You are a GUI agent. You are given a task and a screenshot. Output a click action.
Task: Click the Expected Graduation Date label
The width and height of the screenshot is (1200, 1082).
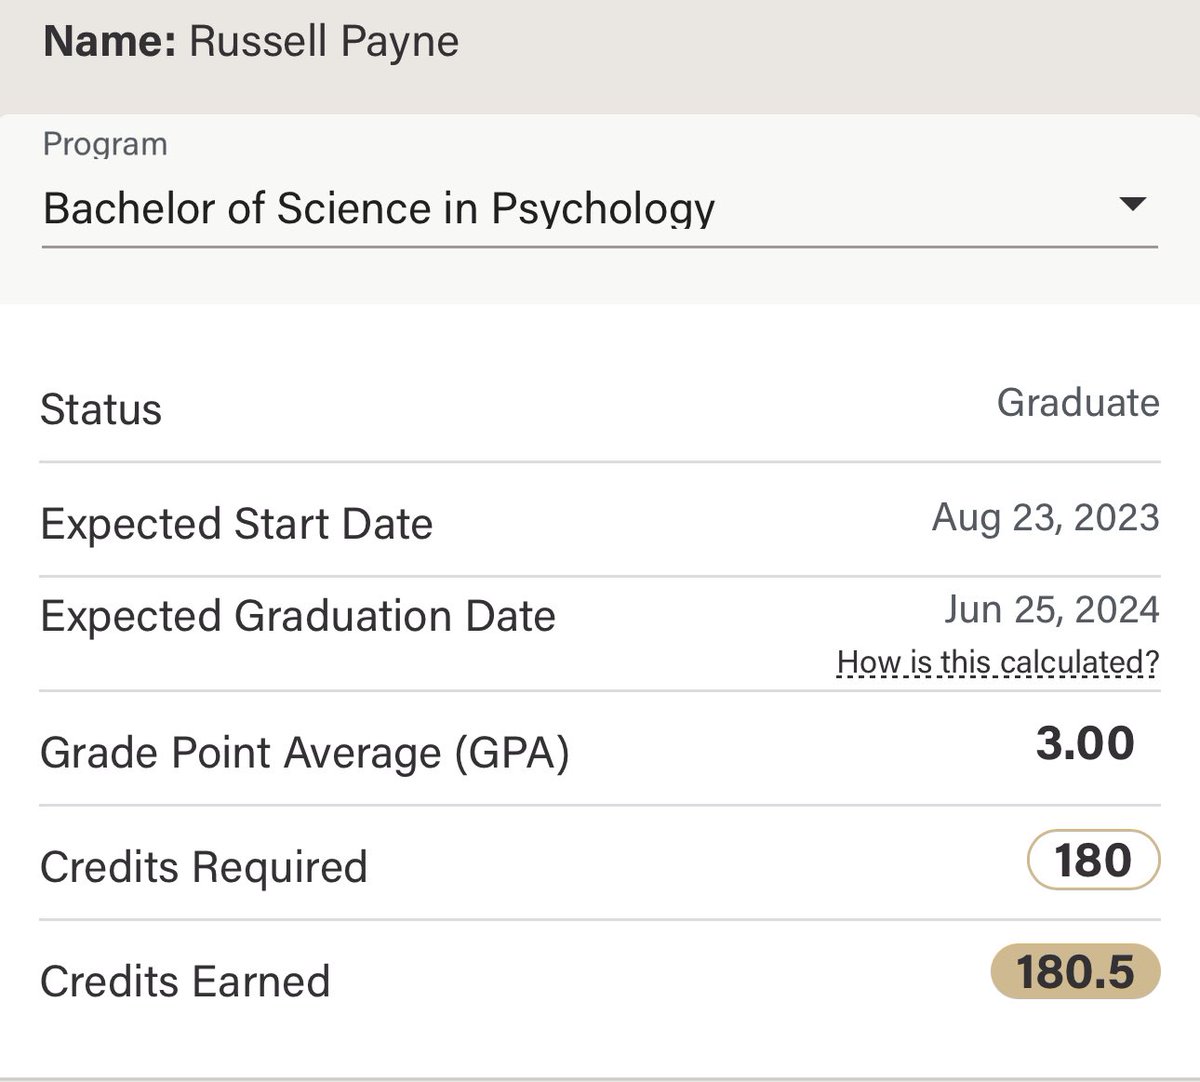tap(297, 616)
